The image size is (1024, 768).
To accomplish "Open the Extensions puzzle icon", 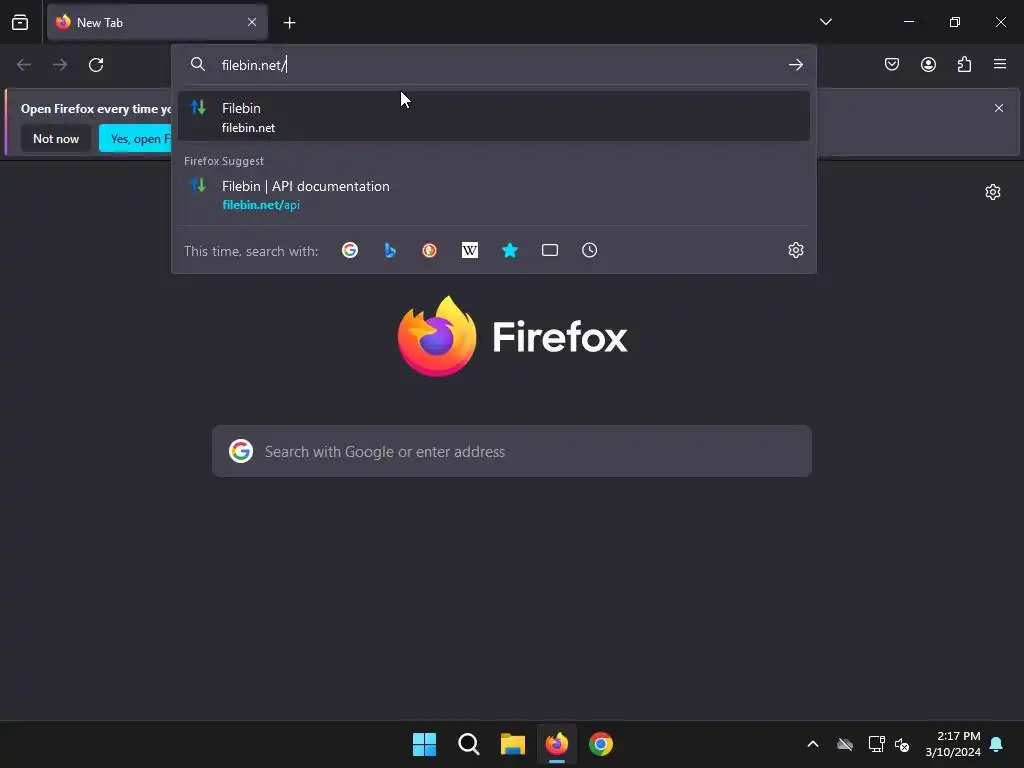I will pyautogui.click(x=964, y=64).
